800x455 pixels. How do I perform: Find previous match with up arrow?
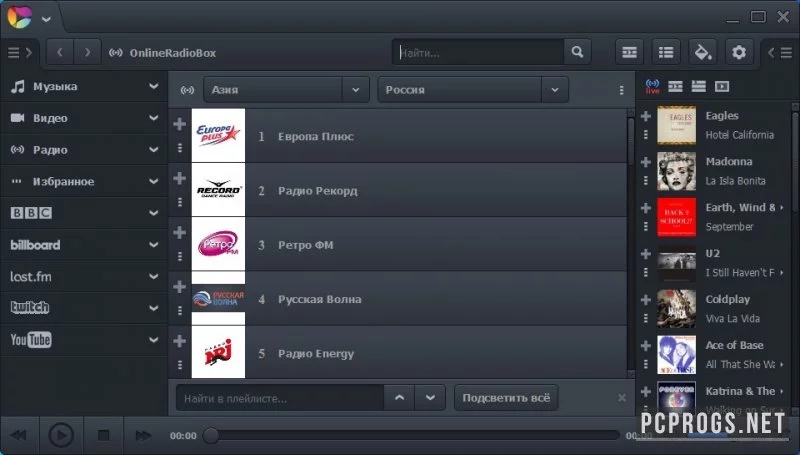coord(399,397)
